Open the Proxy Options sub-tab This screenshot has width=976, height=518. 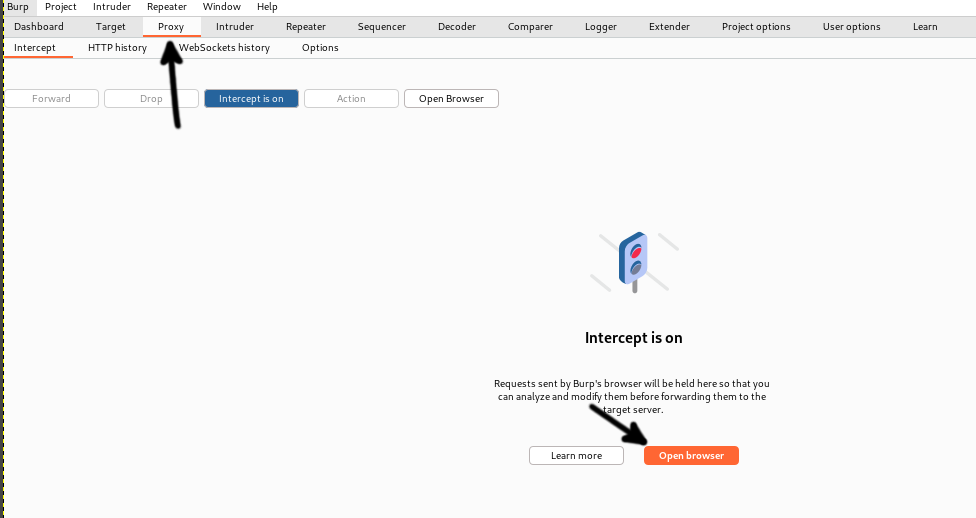(x=320, y=48)
